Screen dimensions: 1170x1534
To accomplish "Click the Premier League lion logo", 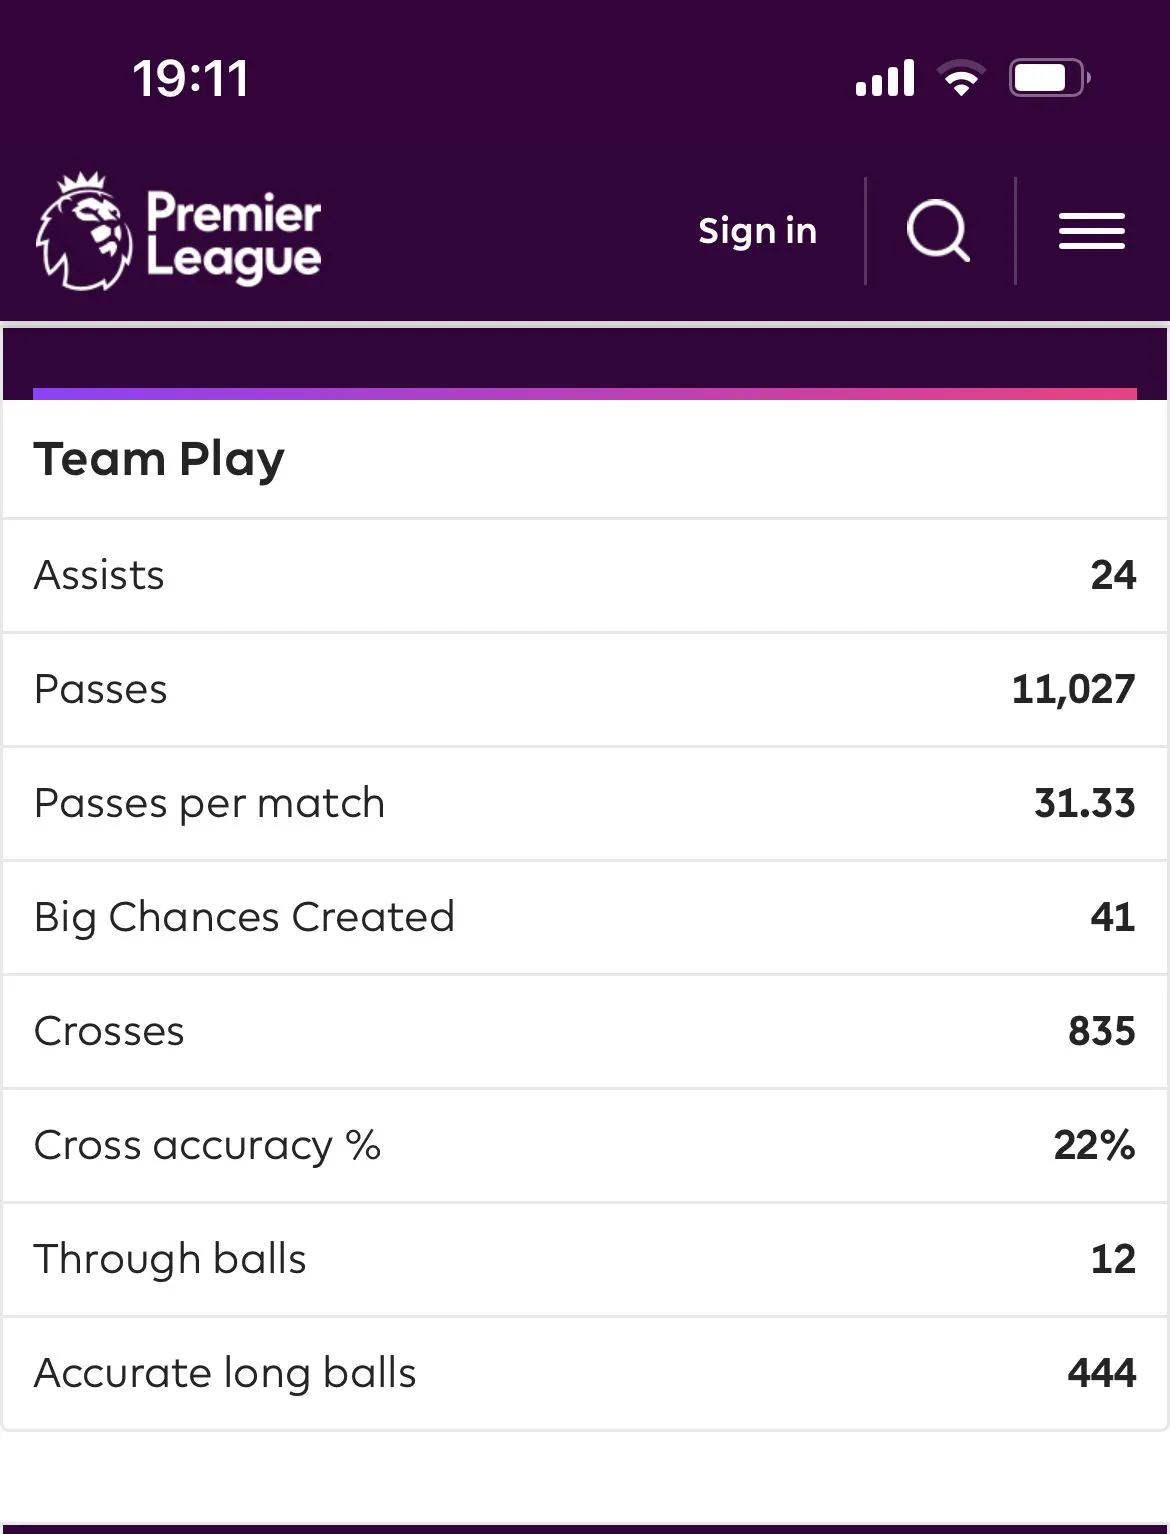I will (83, 232).
